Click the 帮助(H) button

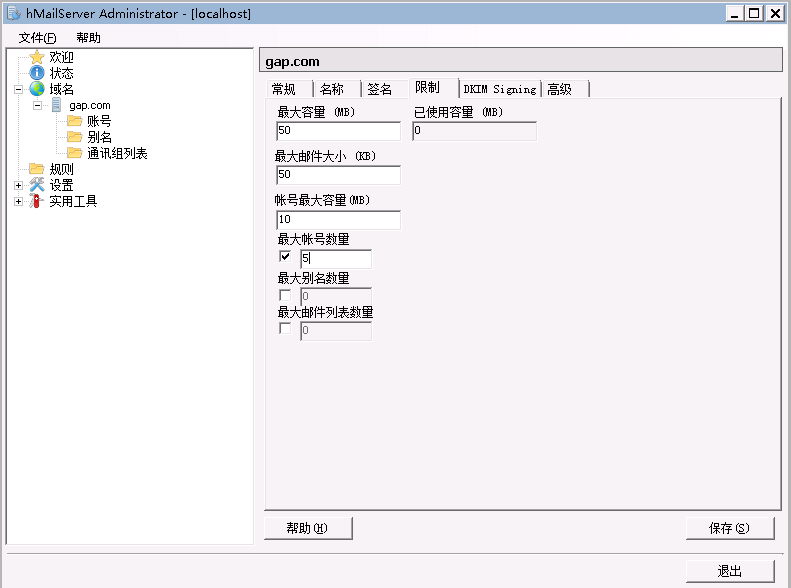[308, 528]
